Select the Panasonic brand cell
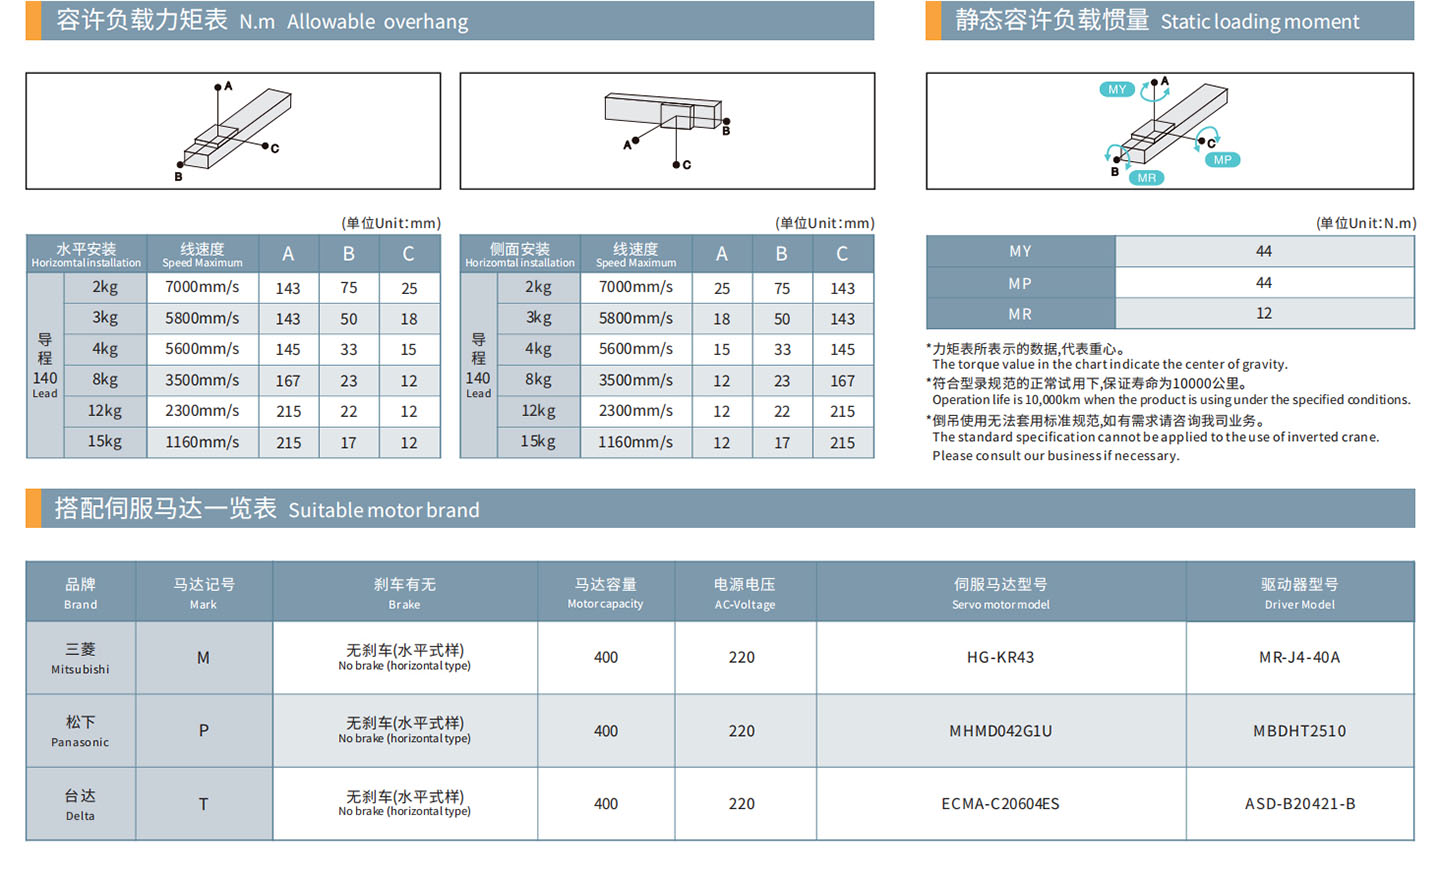 tap(81, 731)
